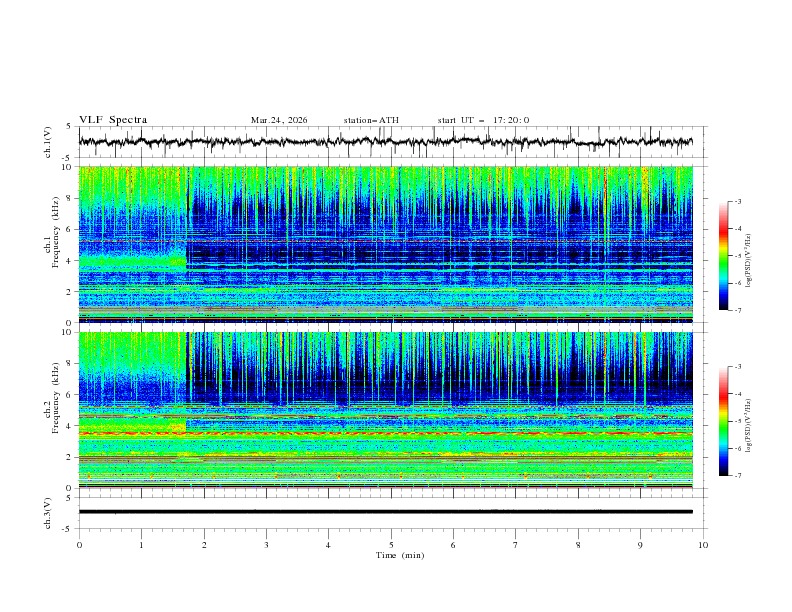Click the ch.3 flat black waveform trace
The image size is (792, 612).
point(386,512)
